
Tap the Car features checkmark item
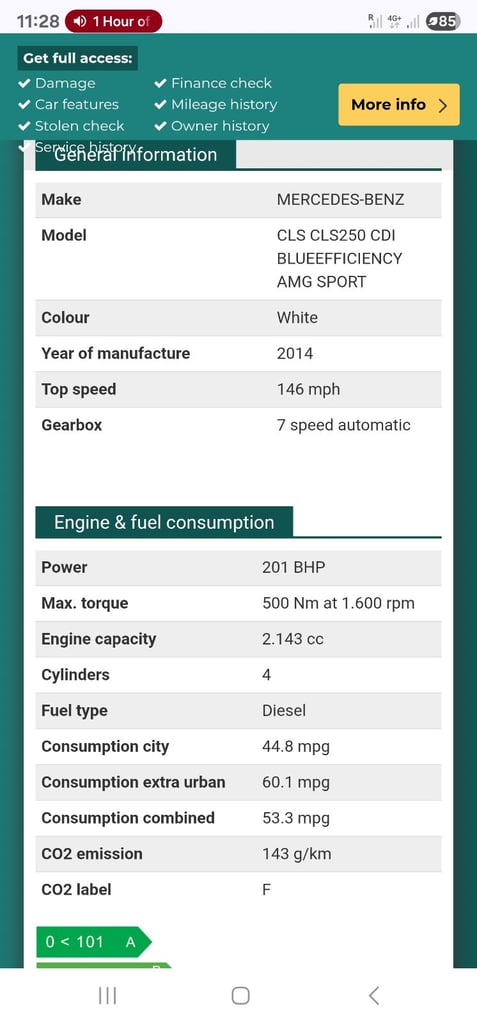click(x=69, y=104)
